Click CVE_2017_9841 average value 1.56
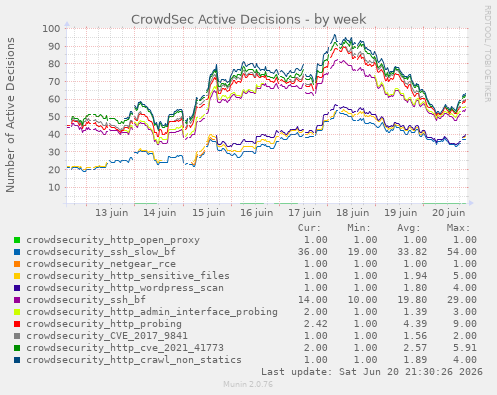Image resolution: width=497 pixels, height=395 pixels. (415, 336)
